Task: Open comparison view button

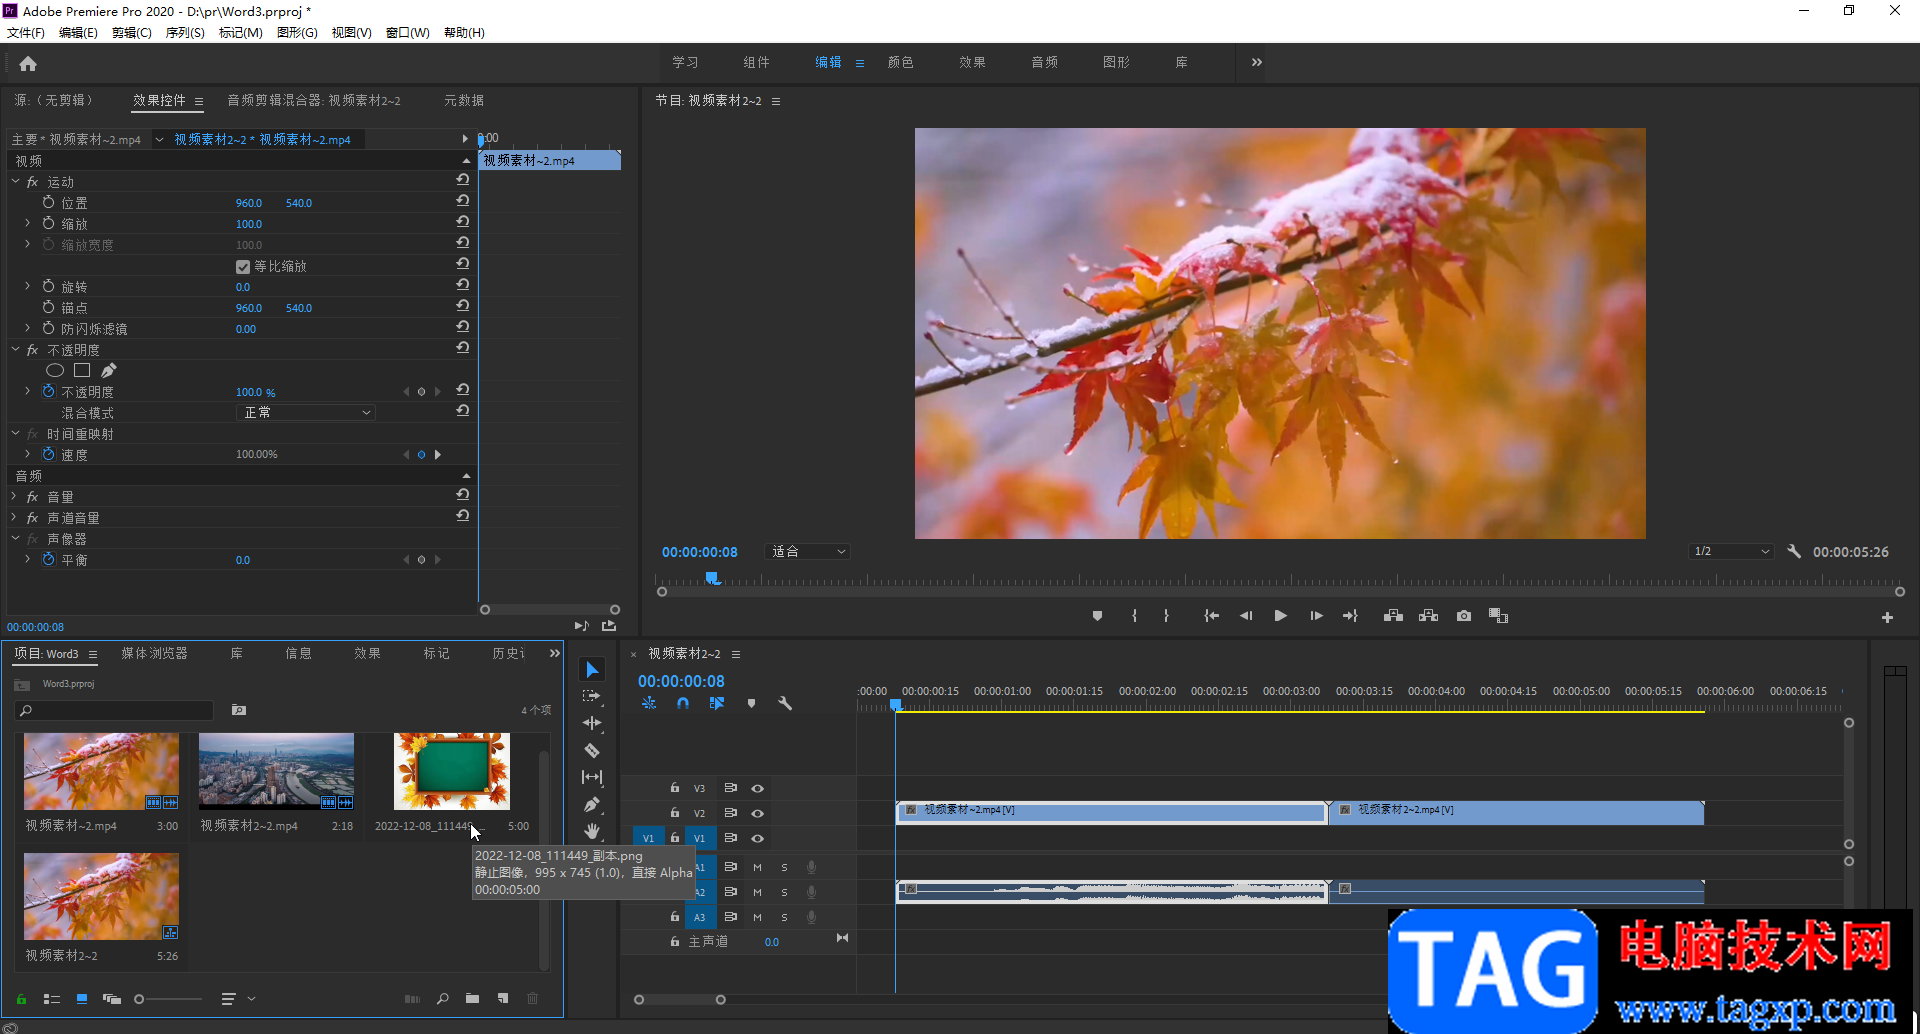Action: (x=1498, y=616)
